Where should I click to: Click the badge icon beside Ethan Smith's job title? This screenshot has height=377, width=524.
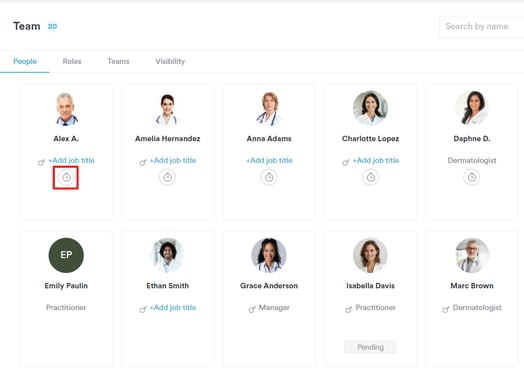[x=143, y=309]
